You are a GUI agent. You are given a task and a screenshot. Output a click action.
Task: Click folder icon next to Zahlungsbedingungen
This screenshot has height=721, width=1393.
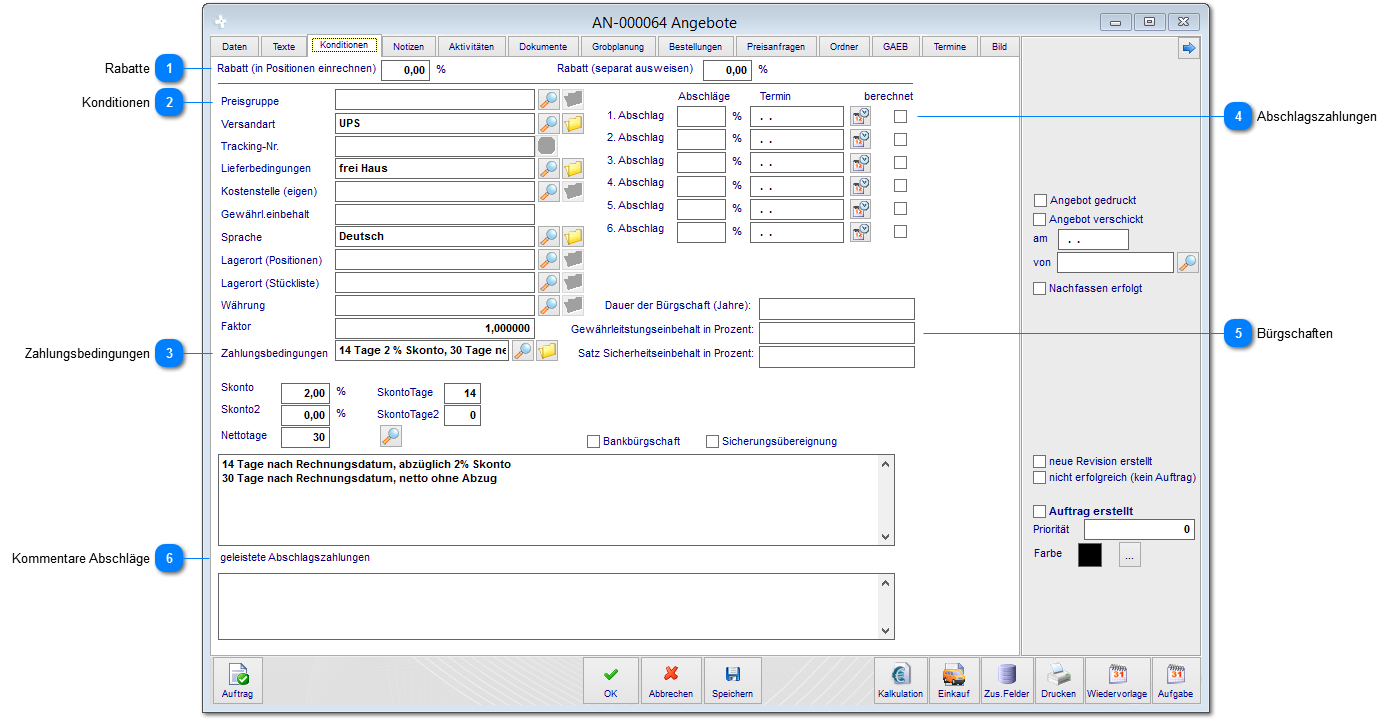tap(547, 351)
